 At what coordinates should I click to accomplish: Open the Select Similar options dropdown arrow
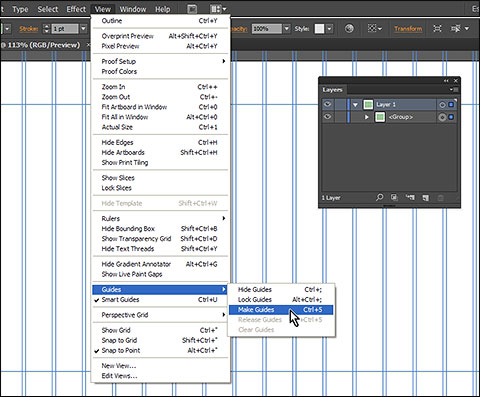[467, 29]
